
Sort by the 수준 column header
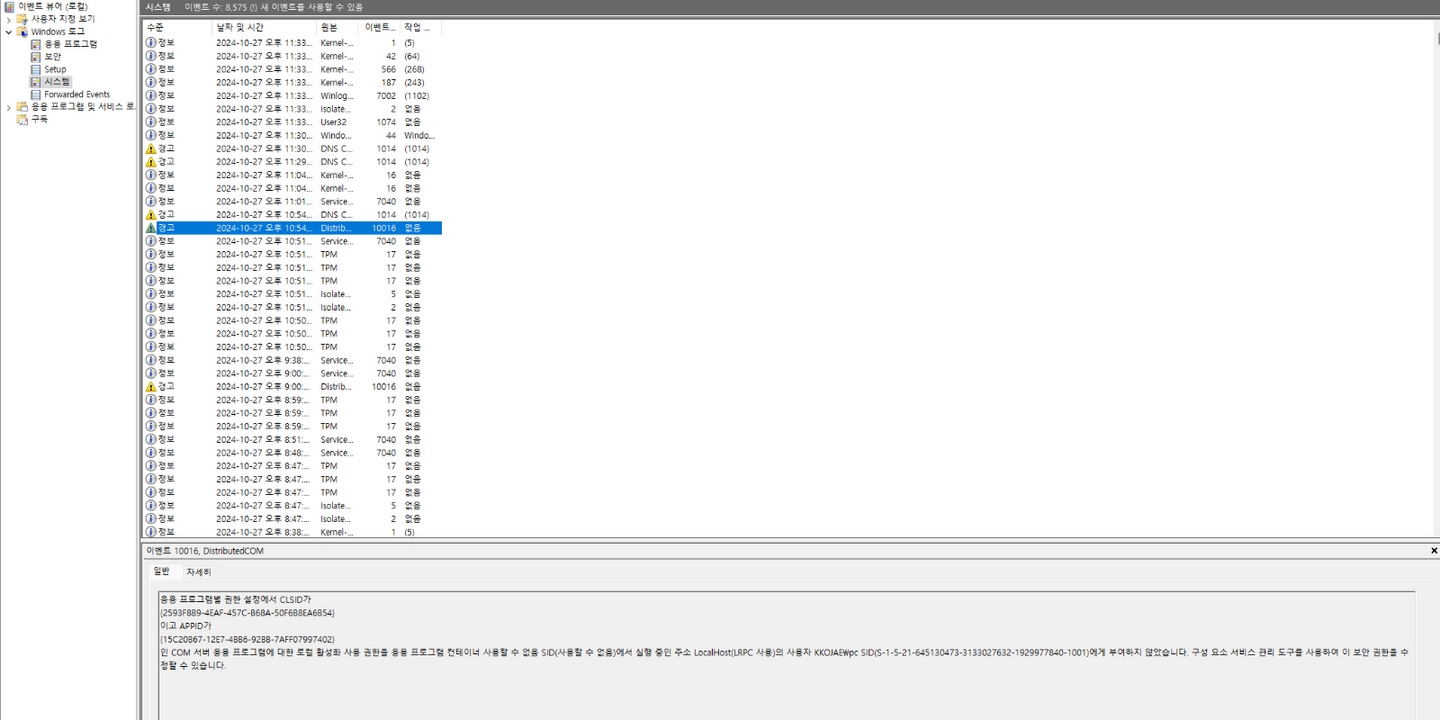point(178,27)
